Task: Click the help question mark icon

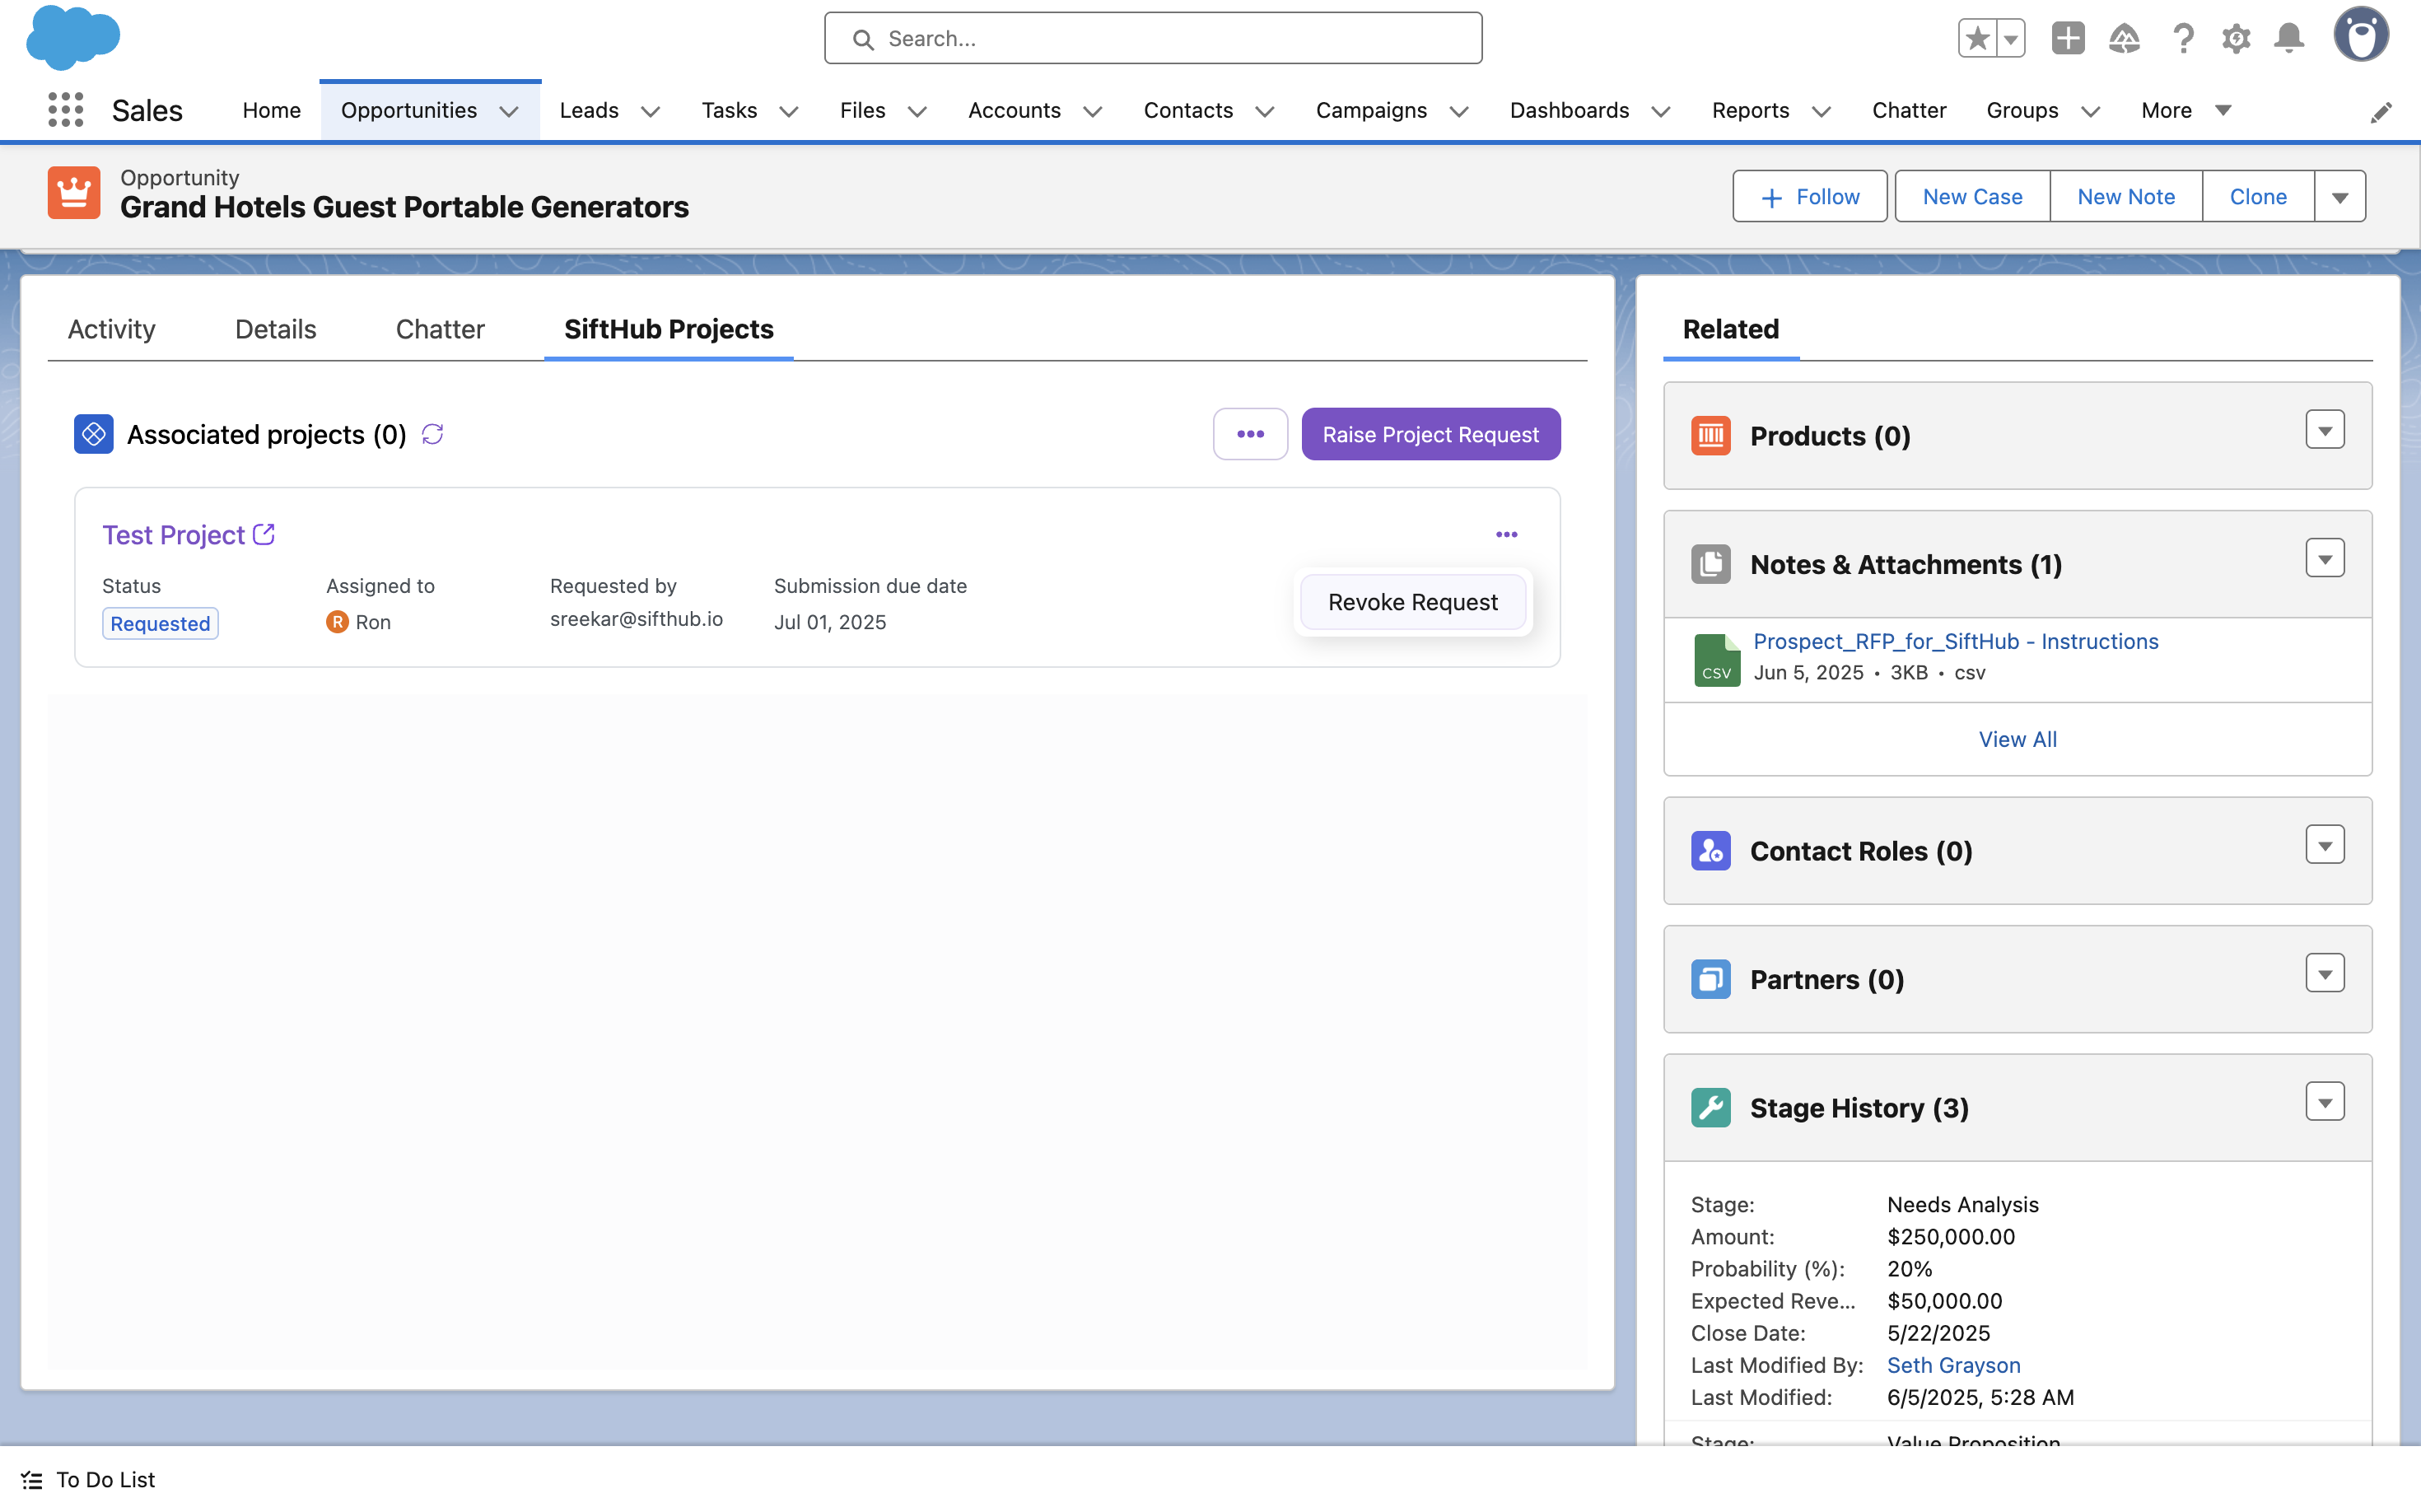Action: pos(2182,38)
